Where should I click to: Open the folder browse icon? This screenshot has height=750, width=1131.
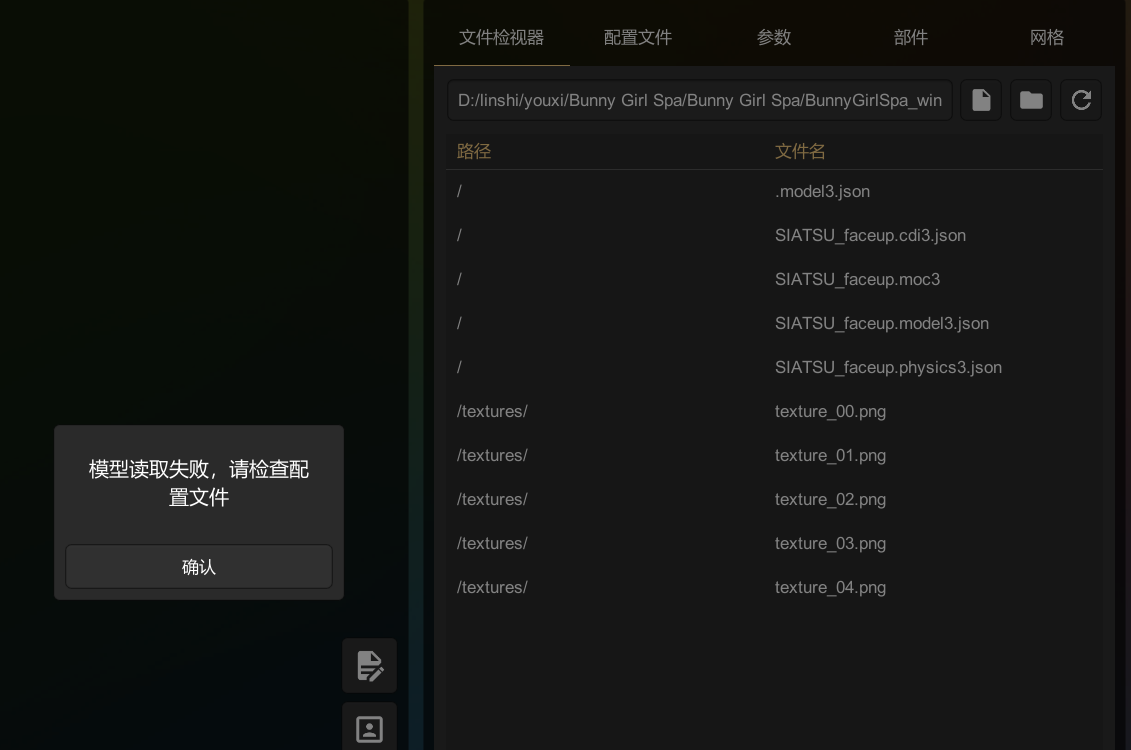coord(1031,100)
